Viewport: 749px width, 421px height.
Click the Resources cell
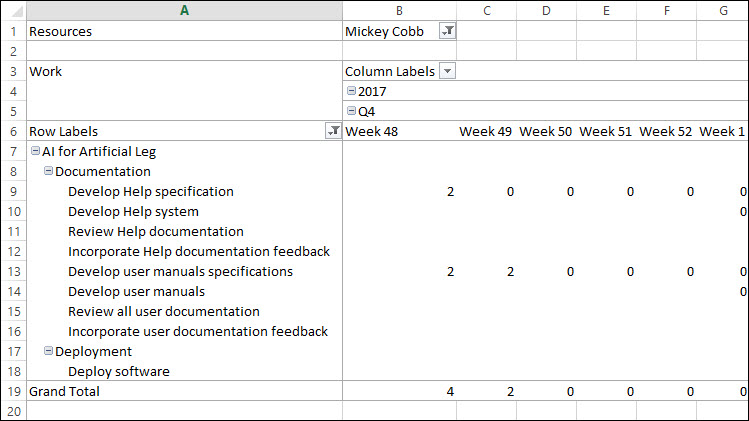60,31
